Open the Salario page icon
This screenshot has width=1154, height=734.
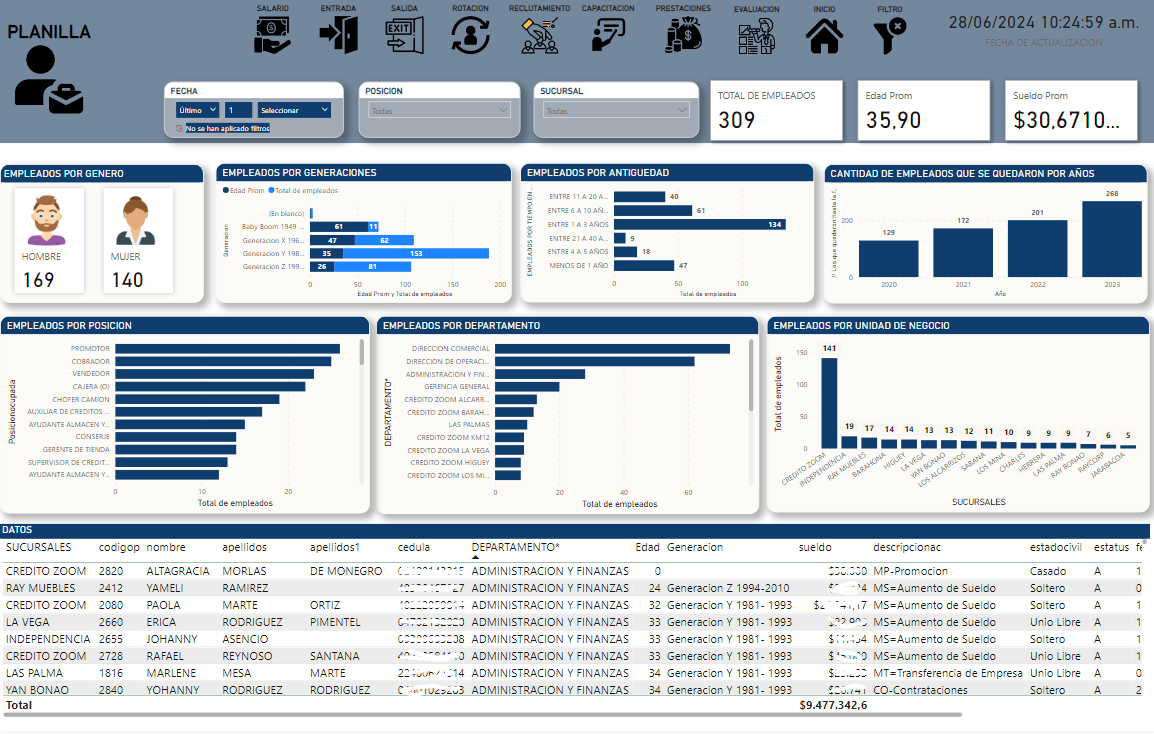point(272,36)
